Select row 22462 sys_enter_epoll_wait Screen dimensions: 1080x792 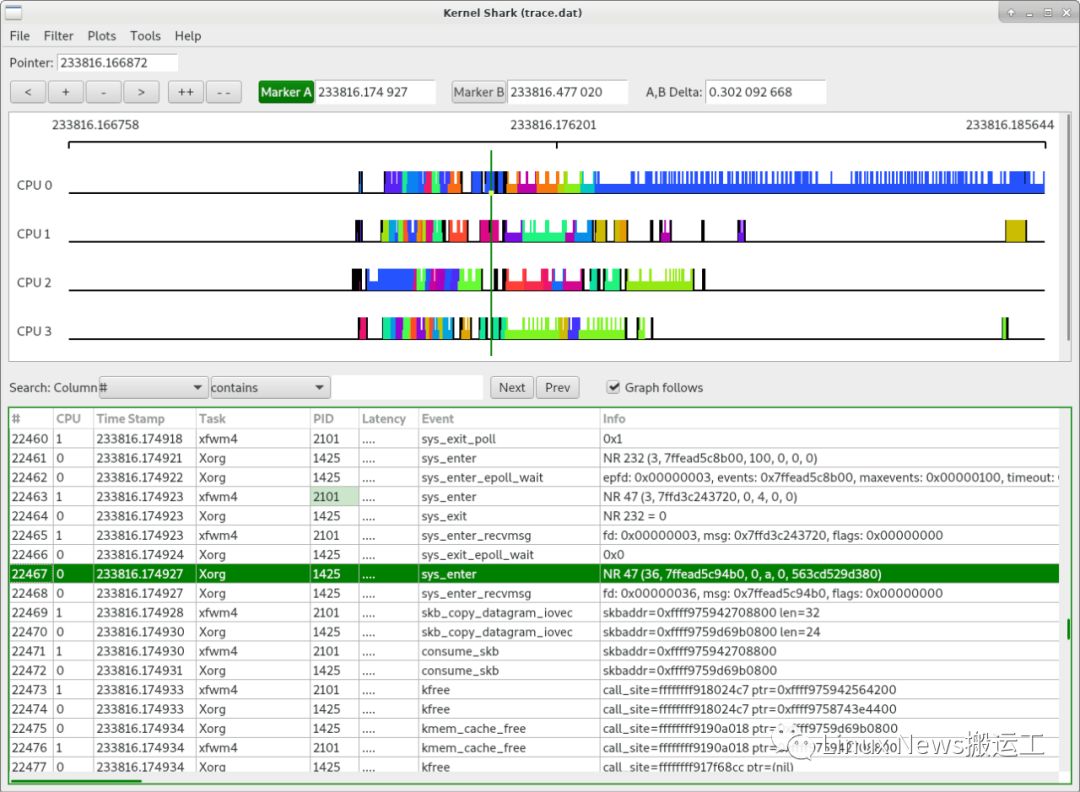534,477
